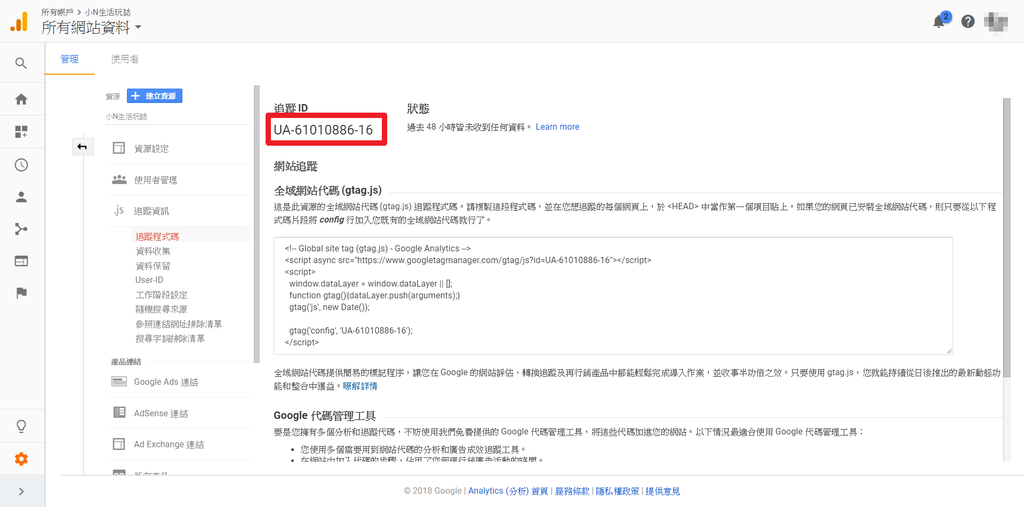Click the 所有帳戶 breadcrumb
Screen dimensions: 1024x507
click(57, 12)
